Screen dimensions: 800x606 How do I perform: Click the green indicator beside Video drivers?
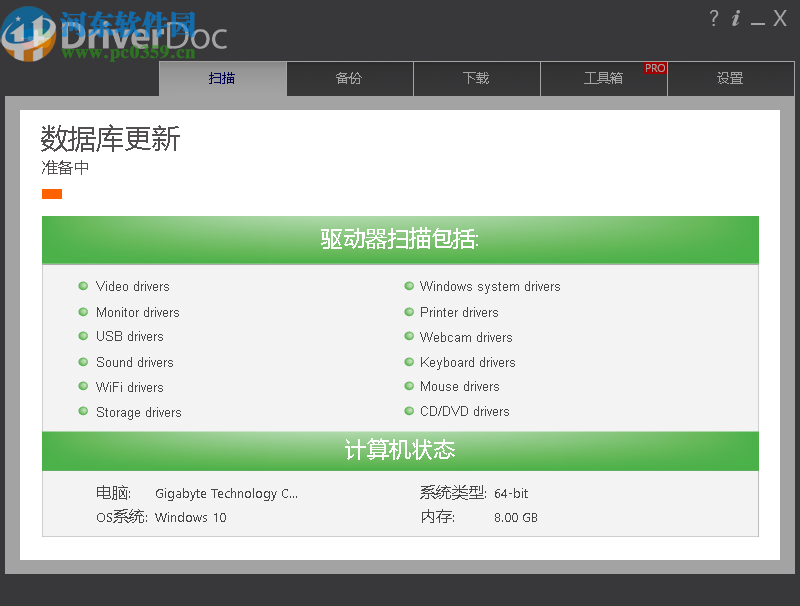point(83,286)
